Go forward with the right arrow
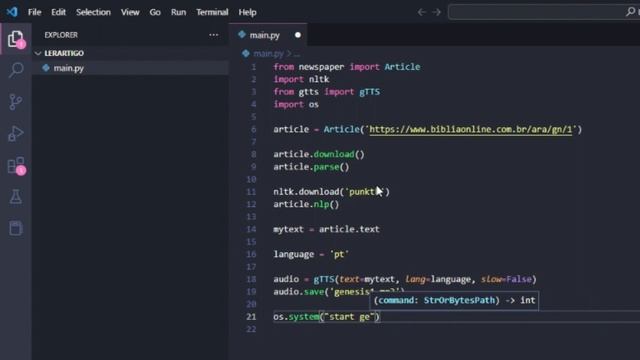Viewport: 640px width, 360px height. coord(436,12)
